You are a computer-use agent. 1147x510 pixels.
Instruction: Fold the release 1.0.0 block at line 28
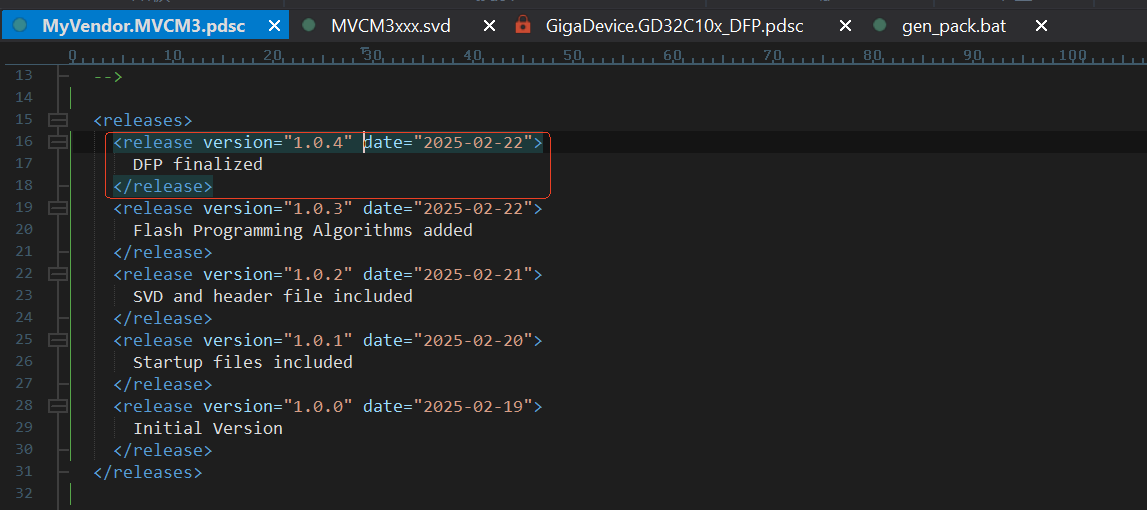(x=58, y=406)
